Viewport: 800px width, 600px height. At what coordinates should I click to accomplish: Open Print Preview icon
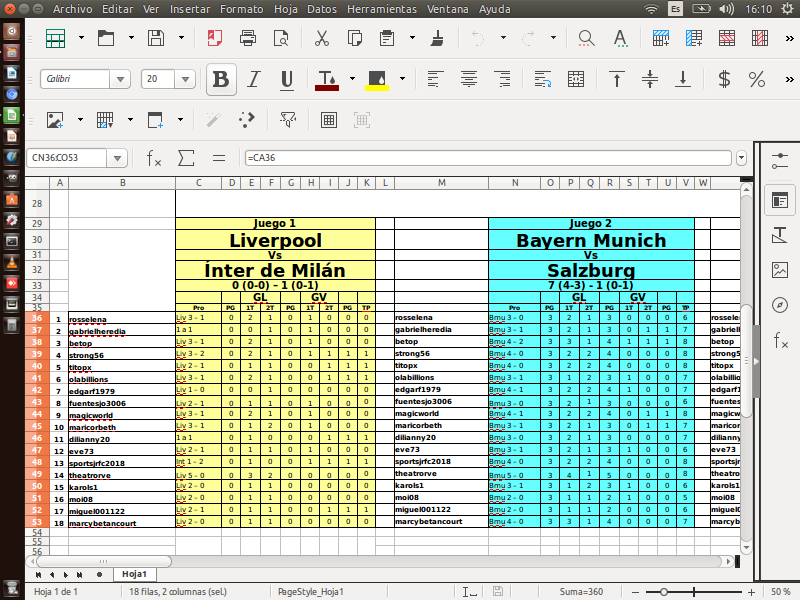coord(281,38)
